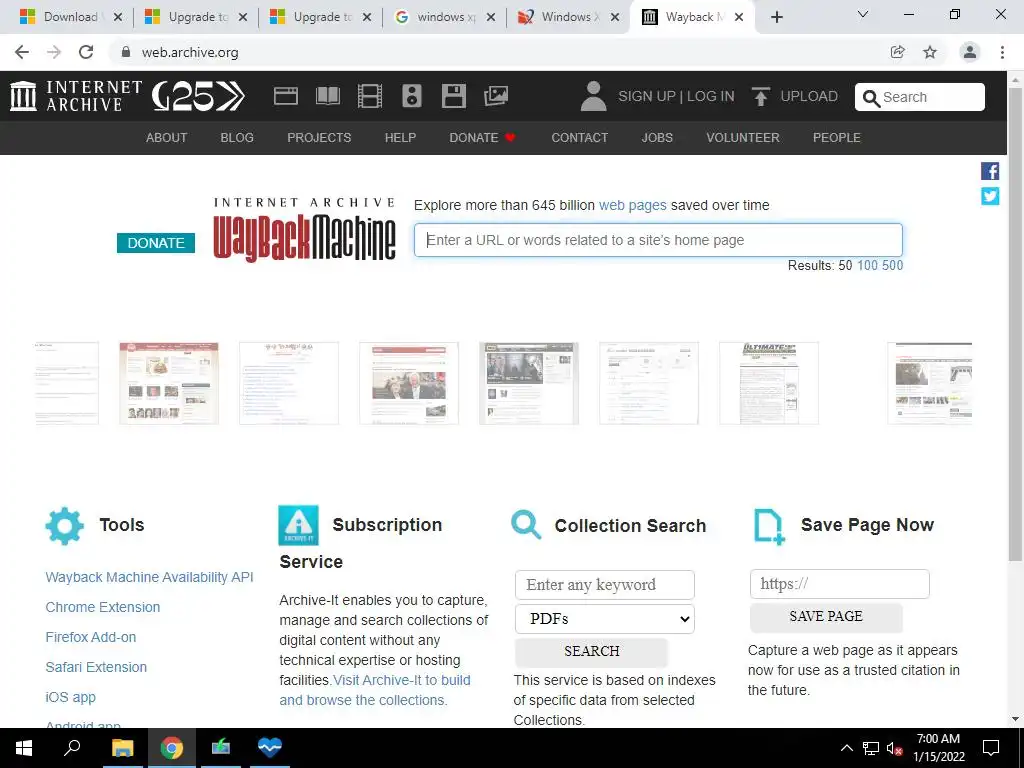Viewport: 1024px width, 768px height.
Task: Click the page vertical scrollbar
Action: point(1015,323)
